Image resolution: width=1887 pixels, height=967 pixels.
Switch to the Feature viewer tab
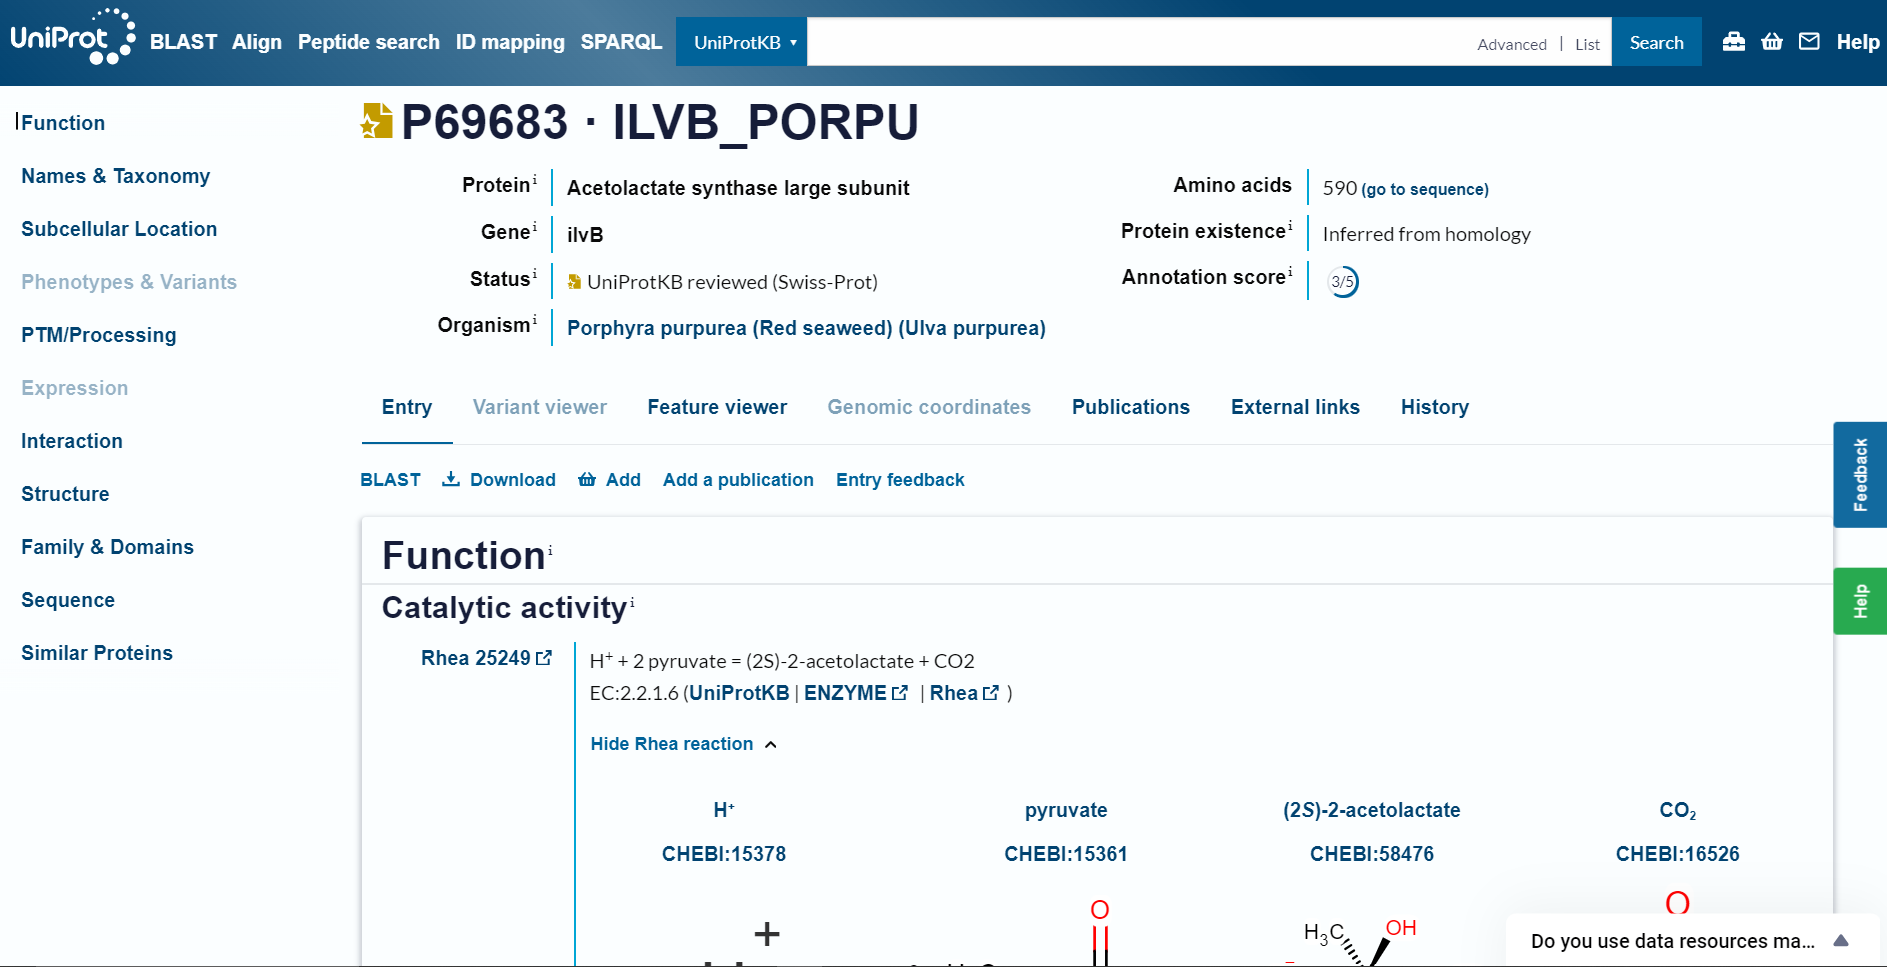pos(717,407)
